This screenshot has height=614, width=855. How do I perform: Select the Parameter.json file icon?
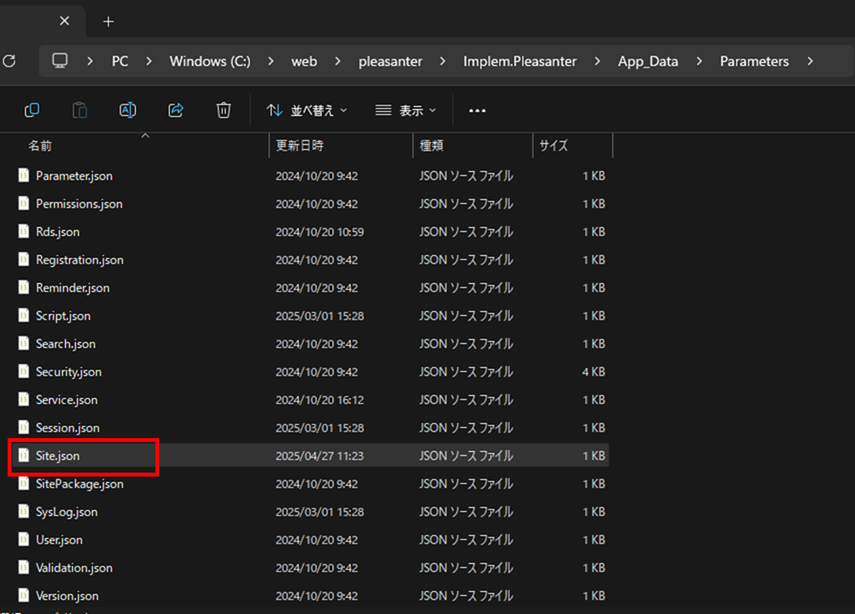pyautogui.click(x=23, y=175)
